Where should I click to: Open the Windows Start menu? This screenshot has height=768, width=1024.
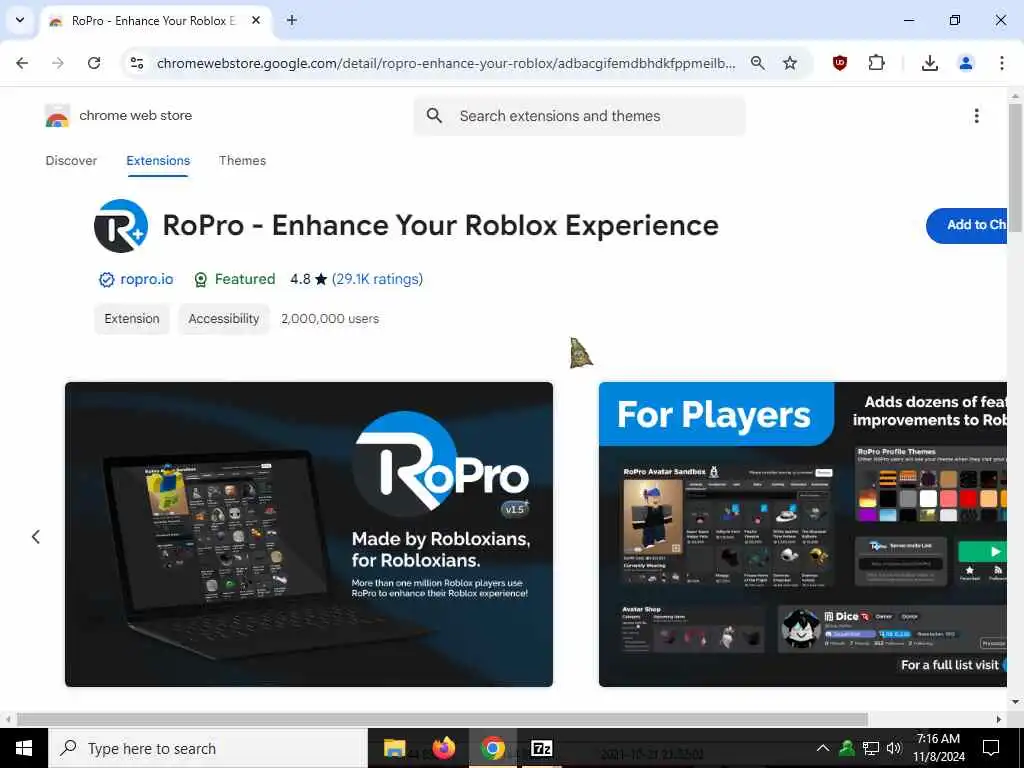24,748
